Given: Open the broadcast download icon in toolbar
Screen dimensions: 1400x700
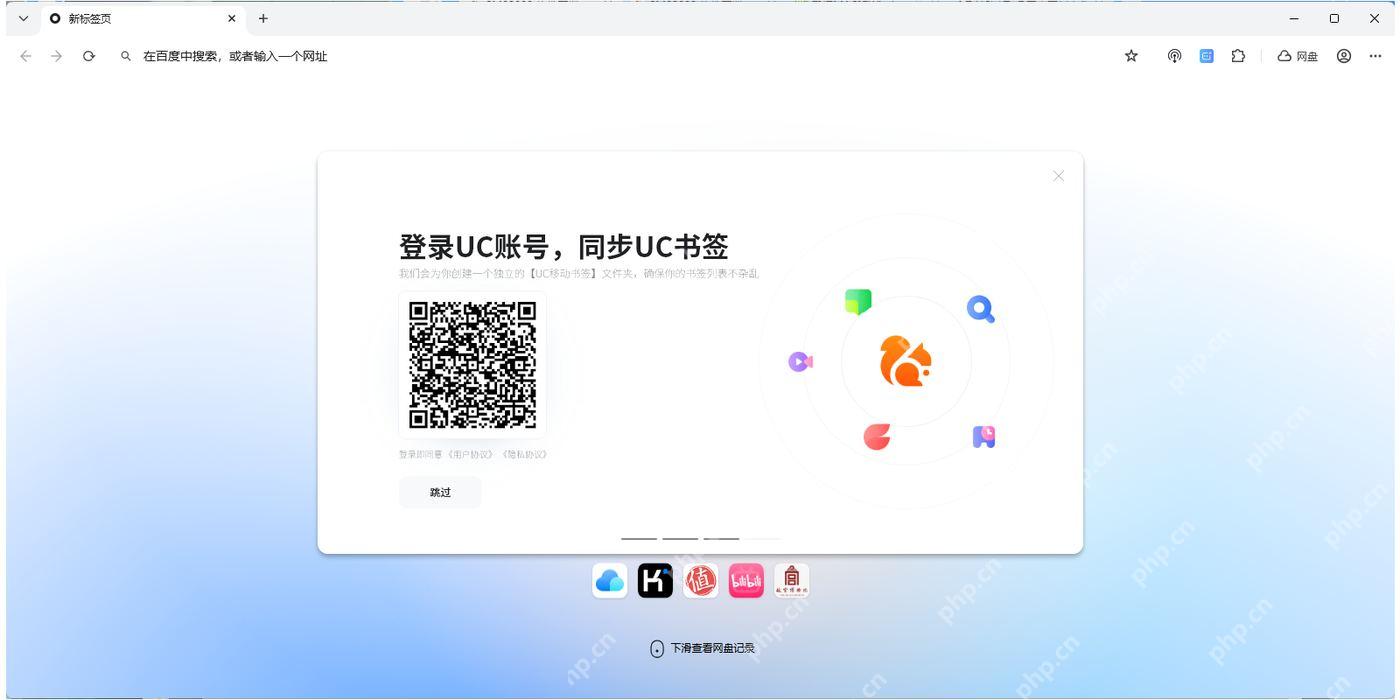Looking at the screenshot, I should click(1175, 56).
